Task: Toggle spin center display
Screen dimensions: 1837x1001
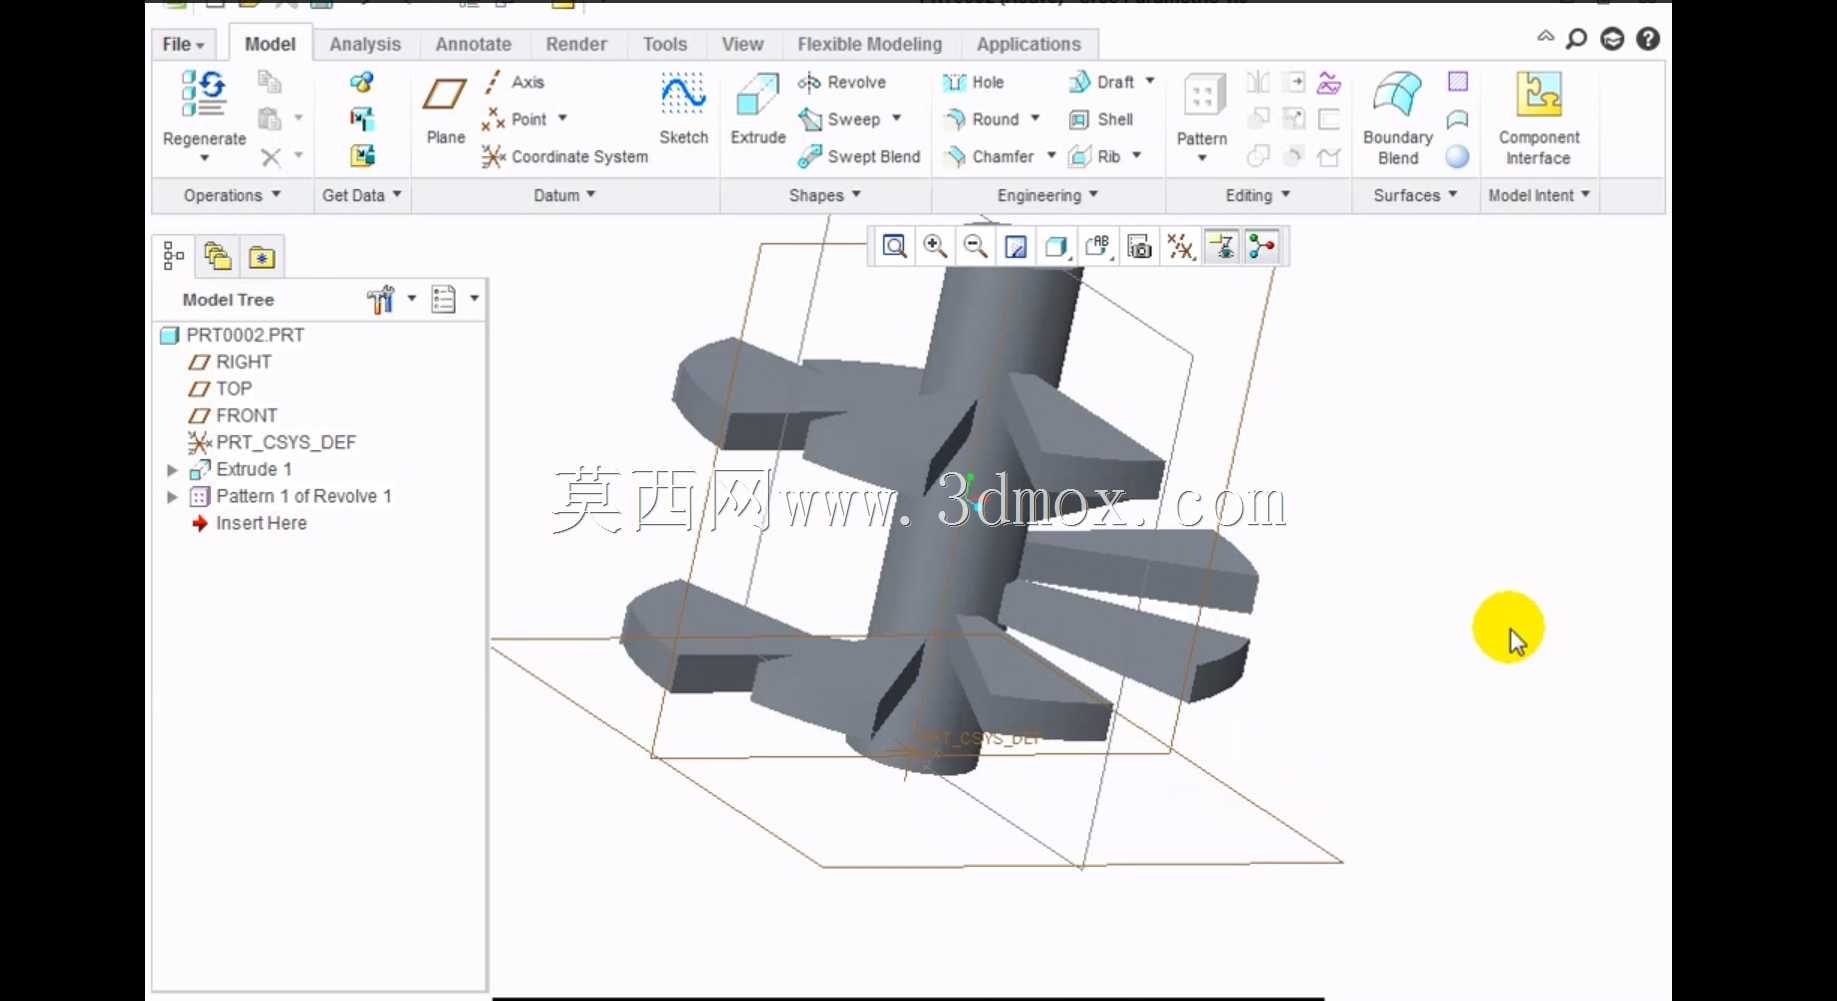Action: (1263, 246)
